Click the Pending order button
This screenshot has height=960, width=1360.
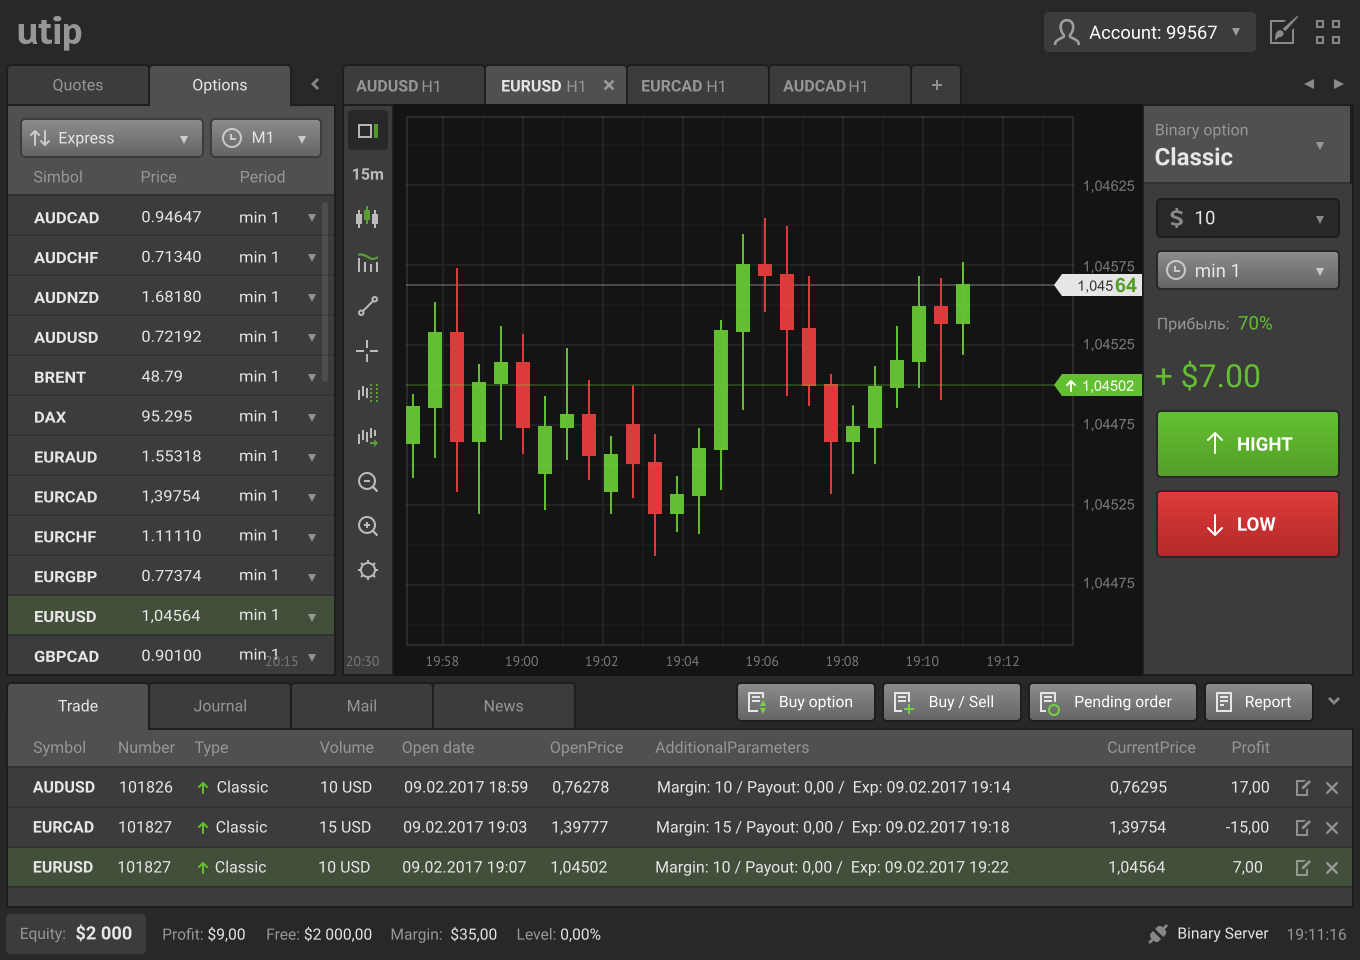click(x=1112, y=702)
